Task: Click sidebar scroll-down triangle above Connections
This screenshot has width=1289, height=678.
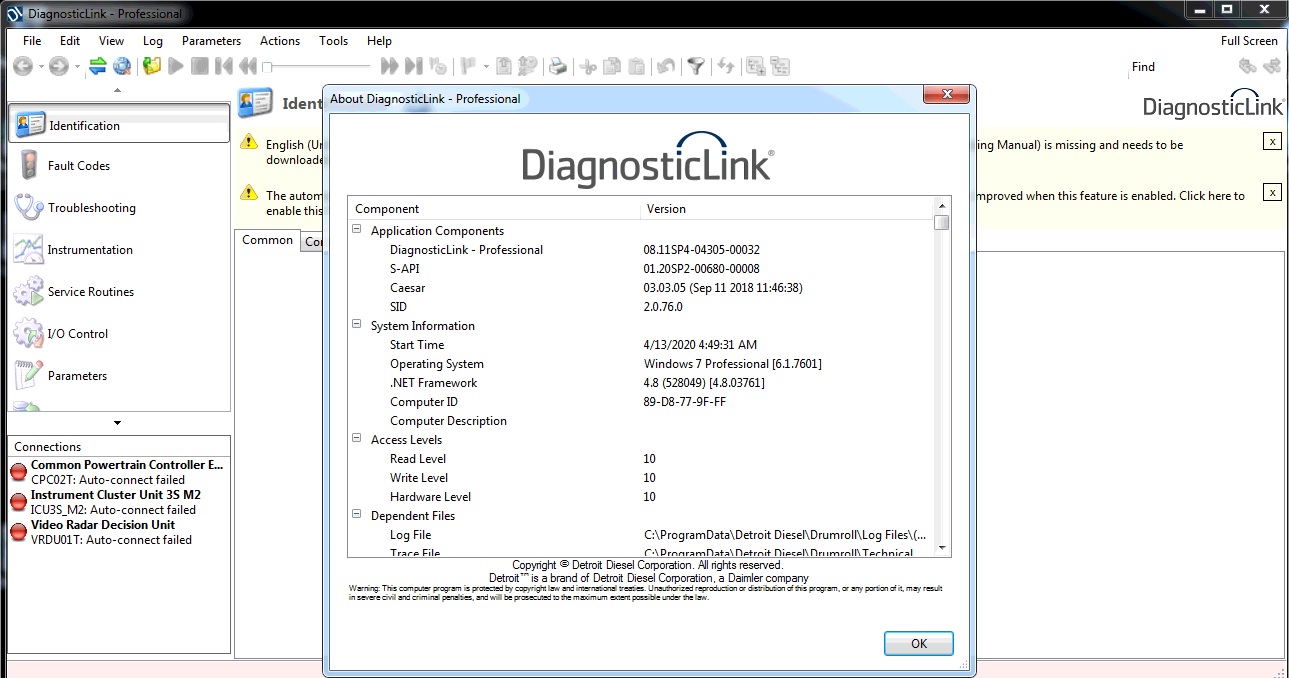Action: click(x=118, y=423)
